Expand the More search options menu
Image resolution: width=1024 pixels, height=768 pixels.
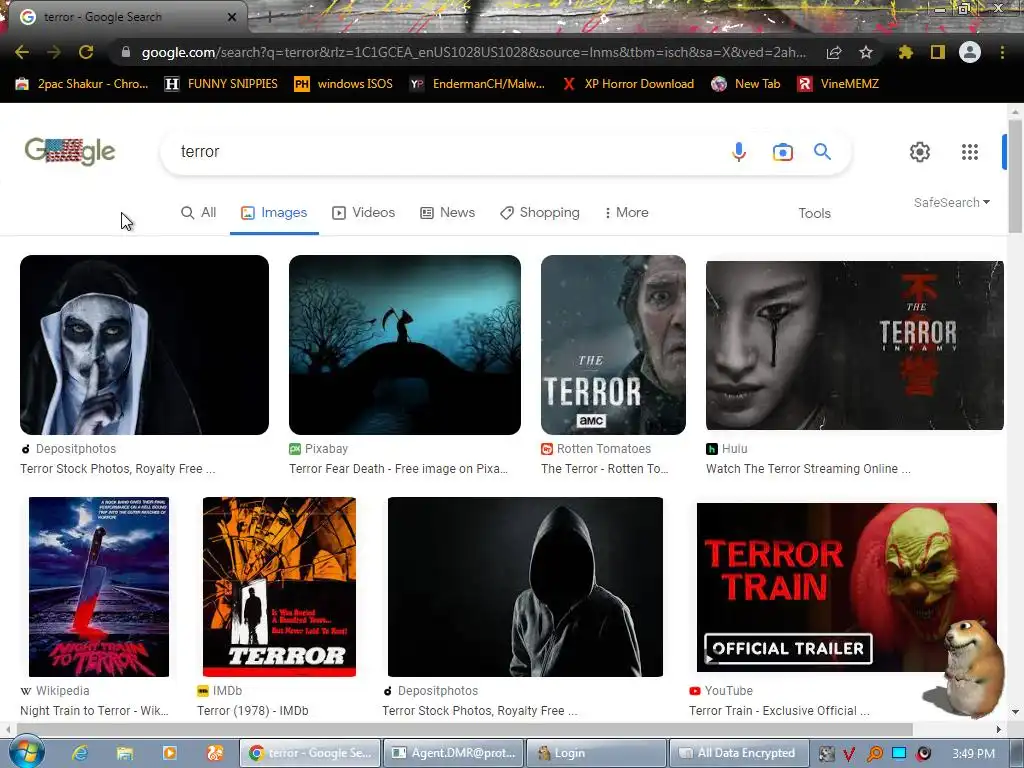[x=626, y=212]
